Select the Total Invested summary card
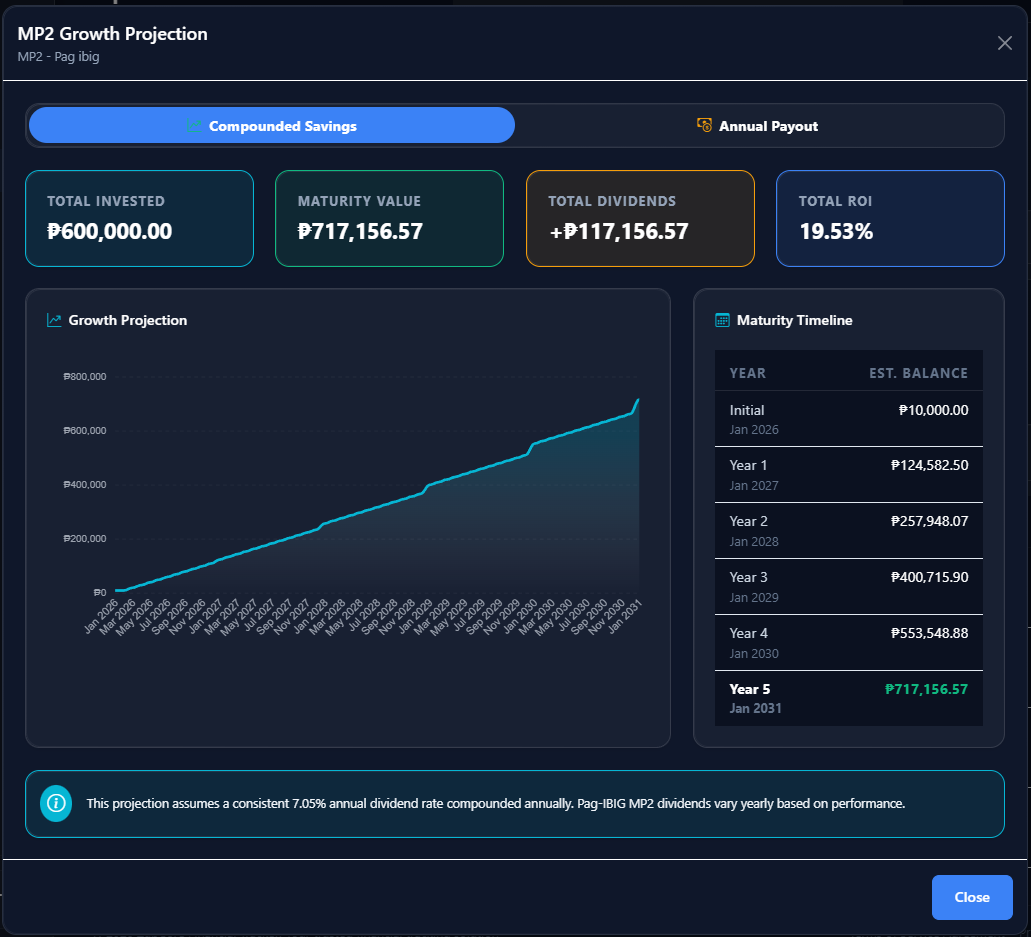Screen dimensions: 1031x937 tap(139, 218)
